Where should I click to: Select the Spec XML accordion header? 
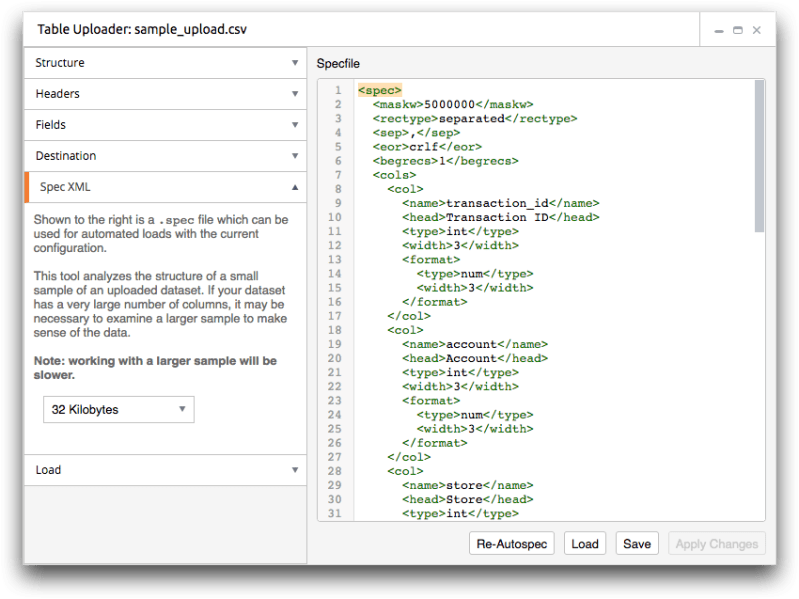click(165, 187)
